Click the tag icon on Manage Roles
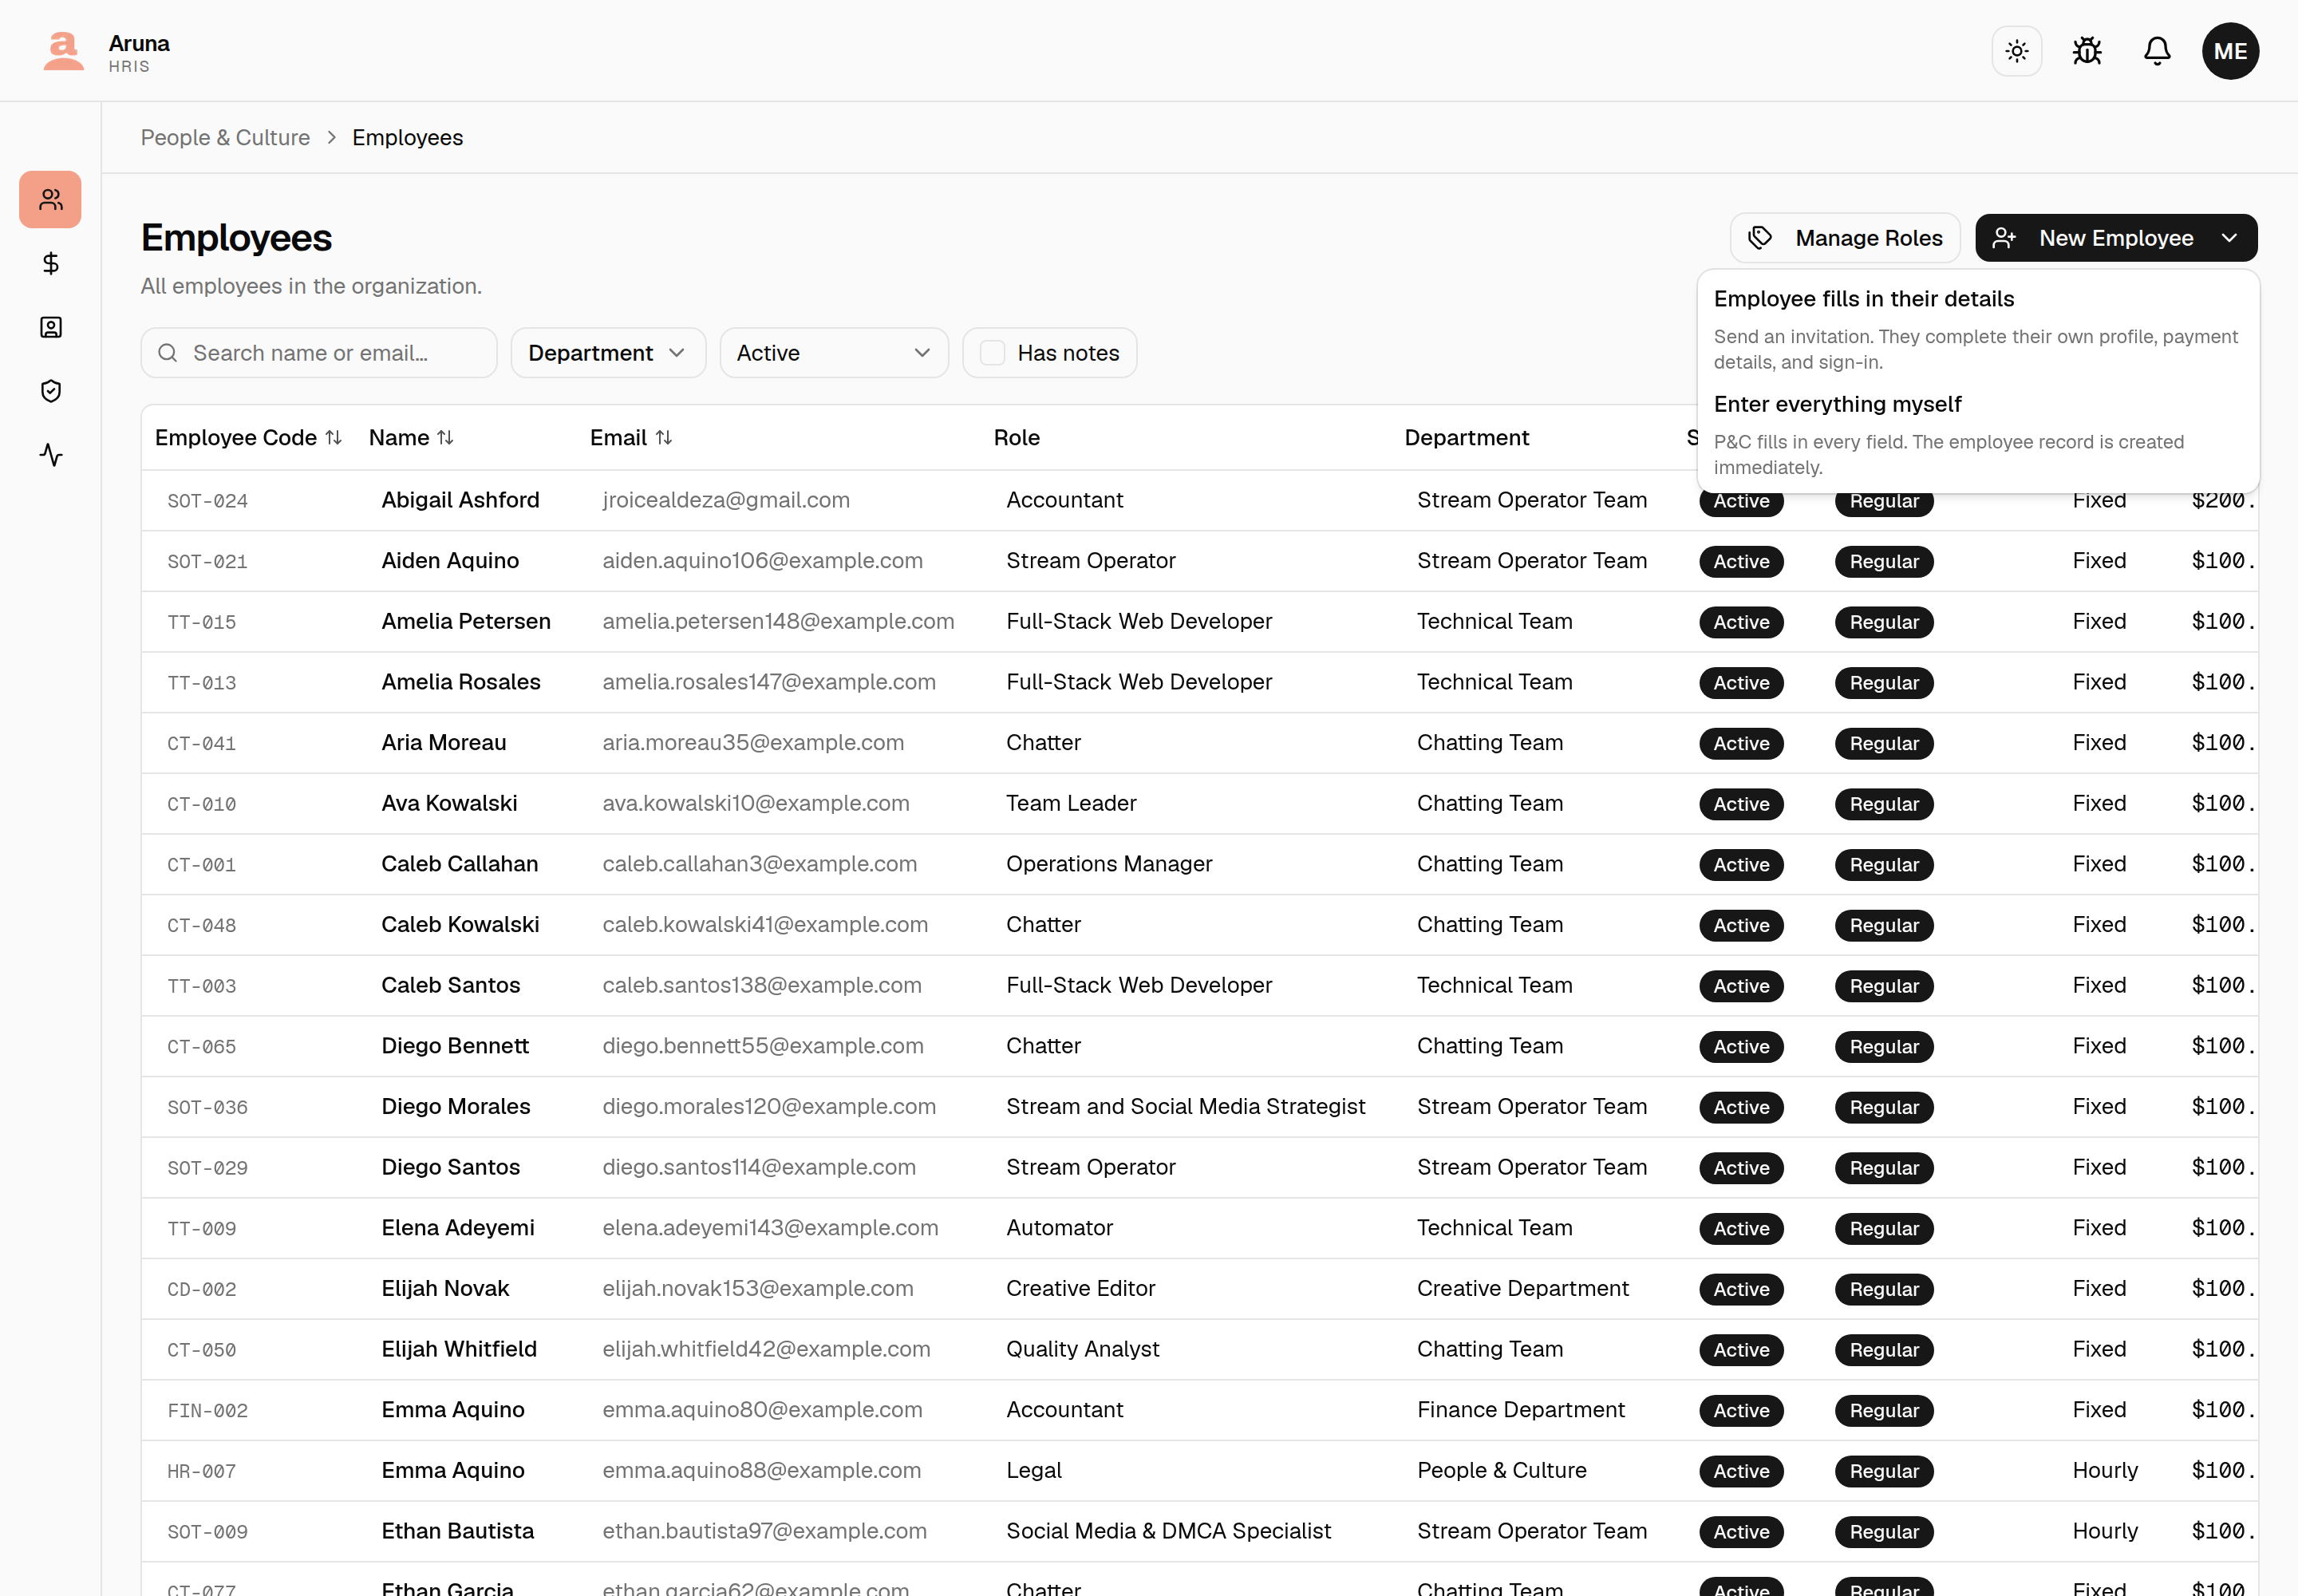The height and width of the screenshot is (1596, 2298). point(1760,238)
